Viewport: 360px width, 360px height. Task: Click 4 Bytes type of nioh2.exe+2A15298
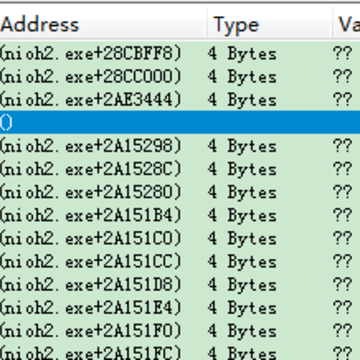point(242,146)
